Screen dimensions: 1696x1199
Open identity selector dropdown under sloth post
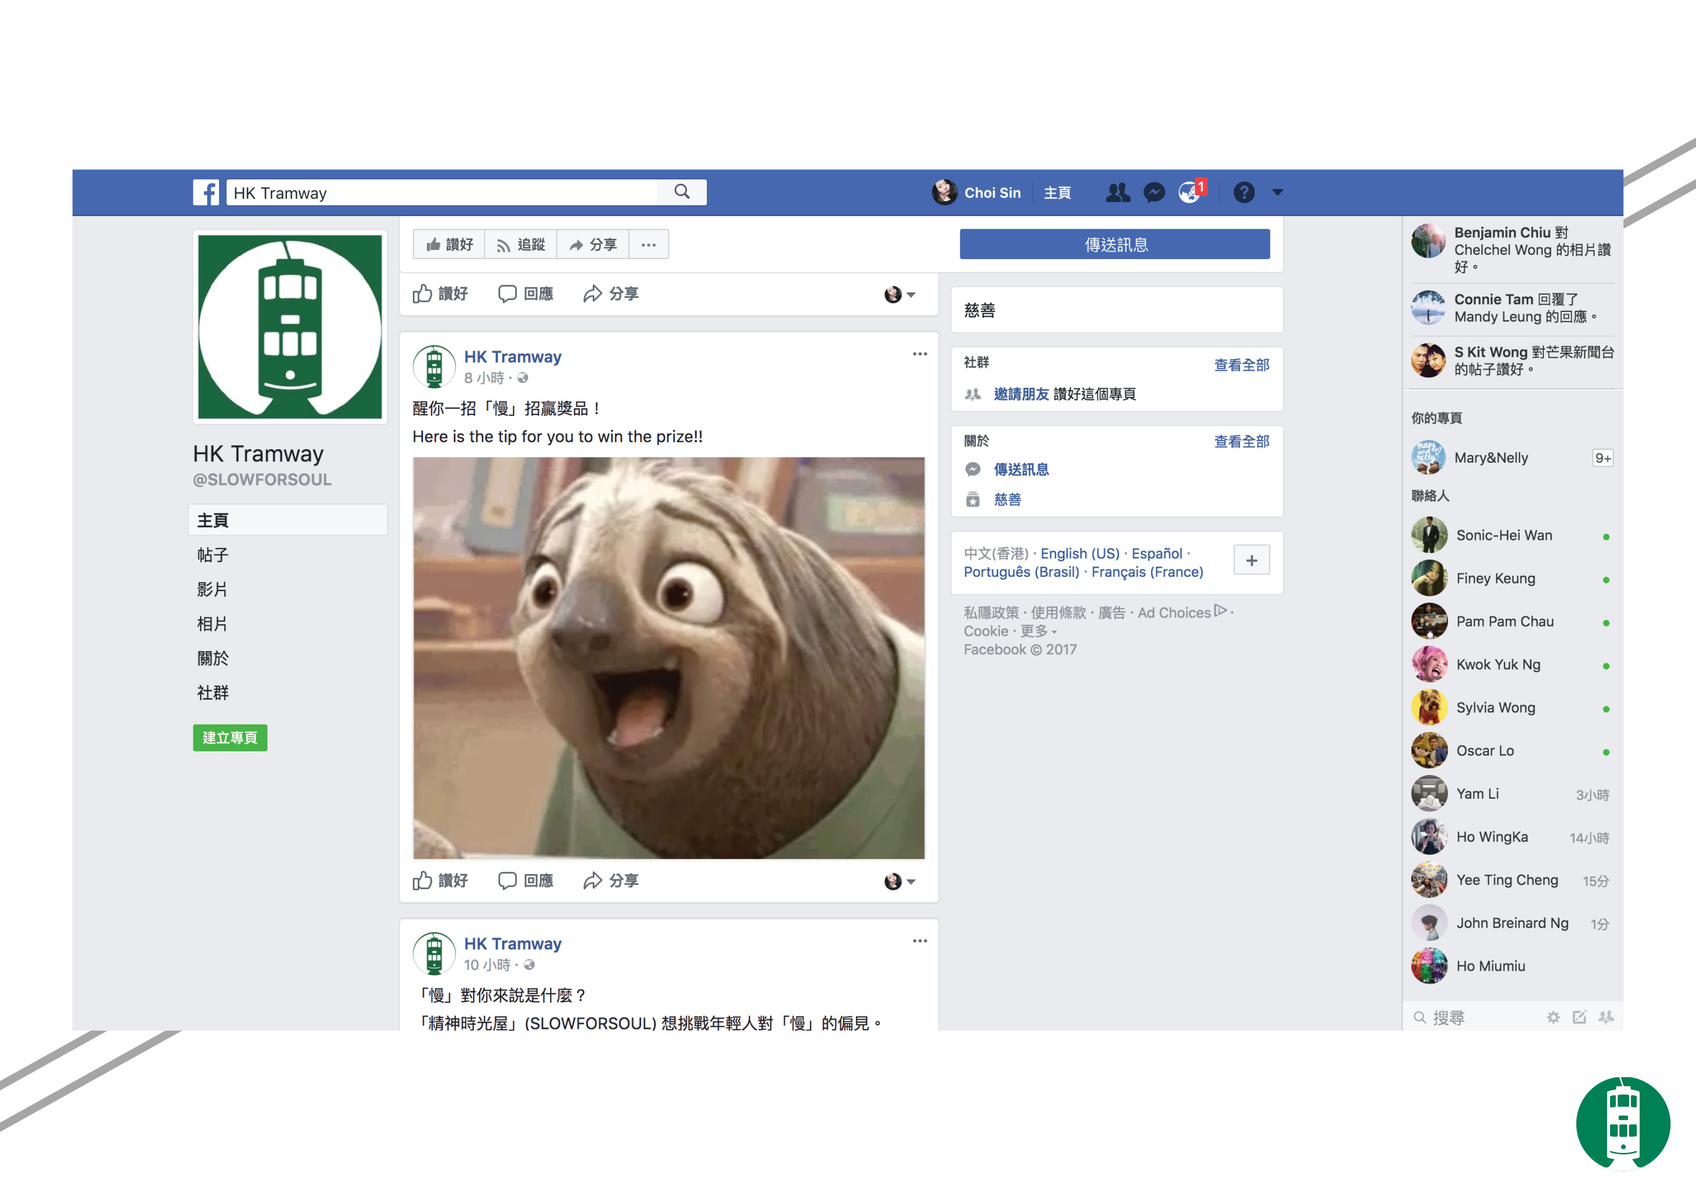(900, 881)
